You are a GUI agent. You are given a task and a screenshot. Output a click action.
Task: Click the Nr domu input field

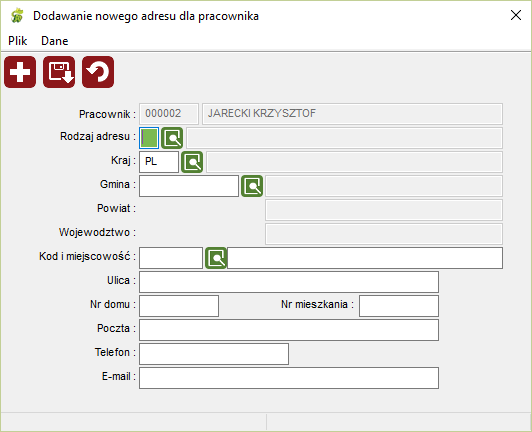click(179, 306)
